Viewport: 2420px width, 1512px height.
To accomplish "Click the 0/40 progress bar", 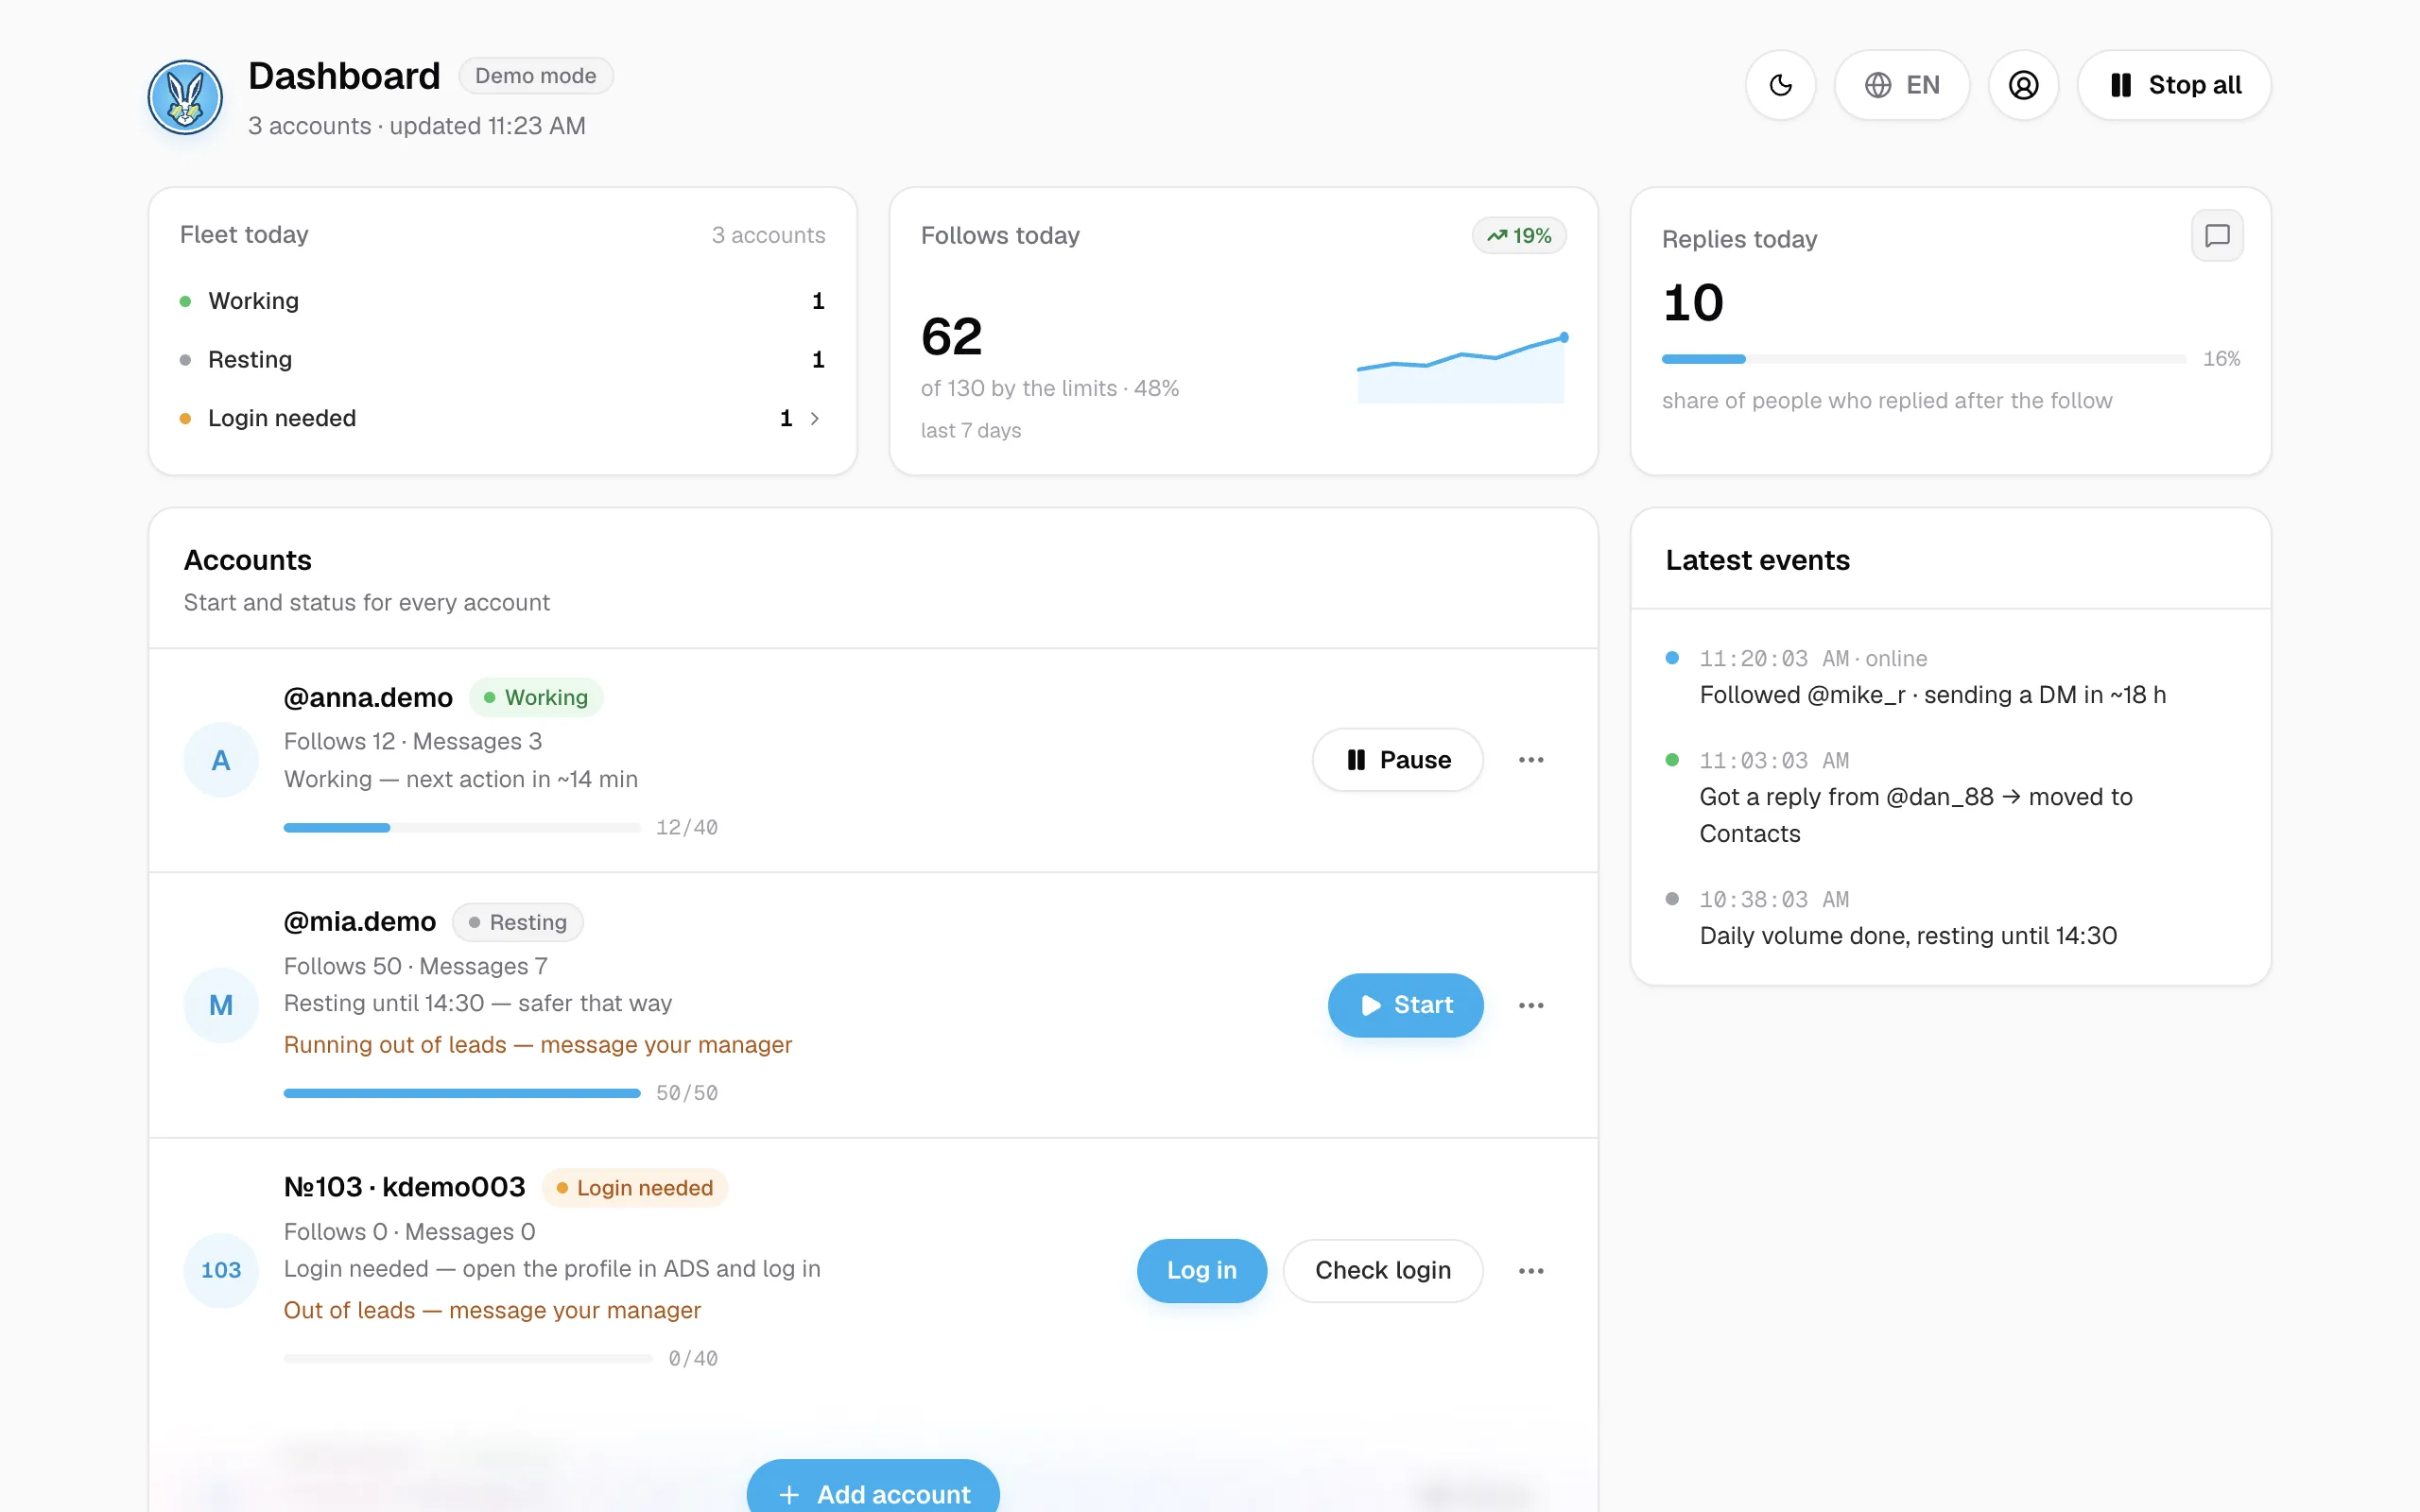I will [468, 1359].
